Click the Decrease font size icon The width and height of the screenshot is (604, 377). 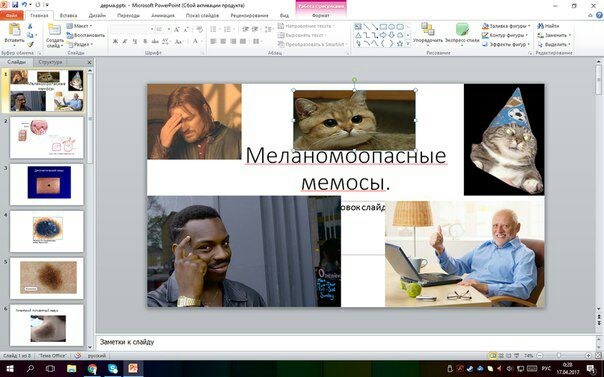pos(186,29)
